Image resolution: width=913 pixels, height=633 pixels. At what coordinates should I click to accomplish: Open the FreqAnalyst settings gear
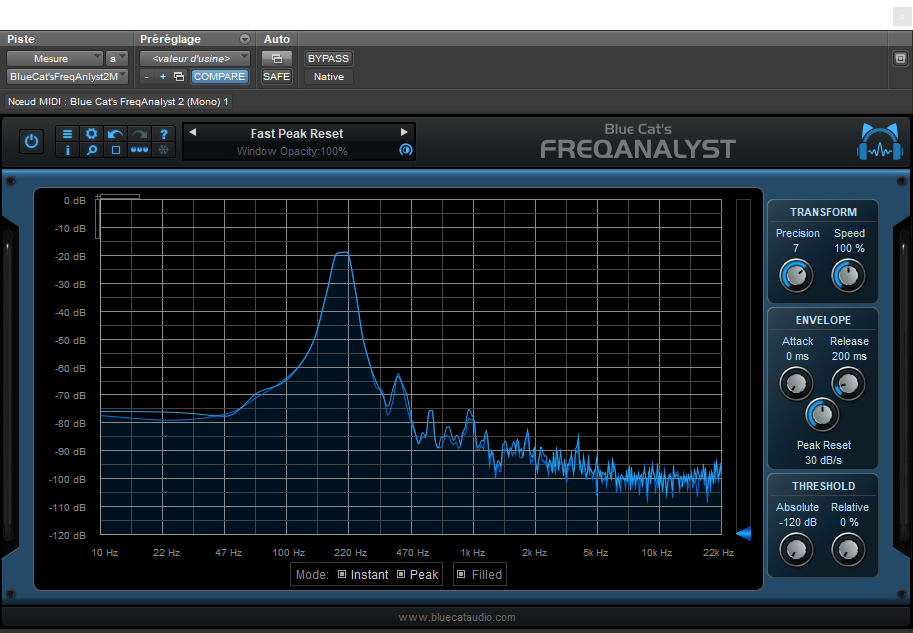point(91,134)
